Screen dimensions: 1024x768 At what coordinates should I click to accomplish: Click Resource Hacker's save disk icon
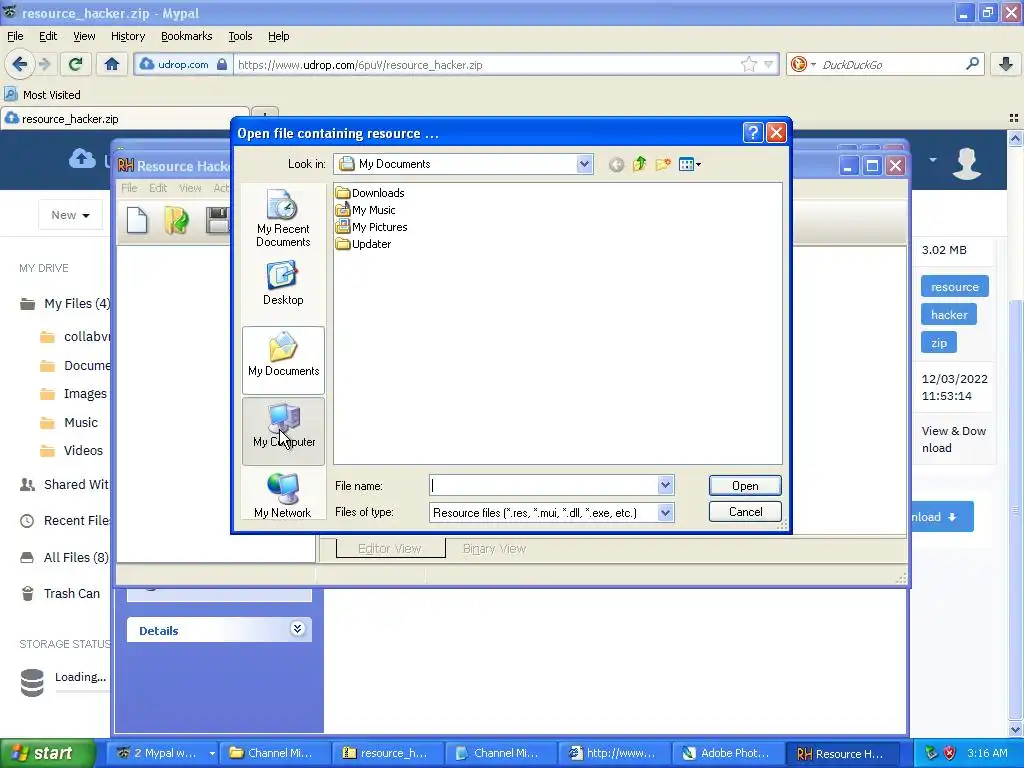point(217,220)
